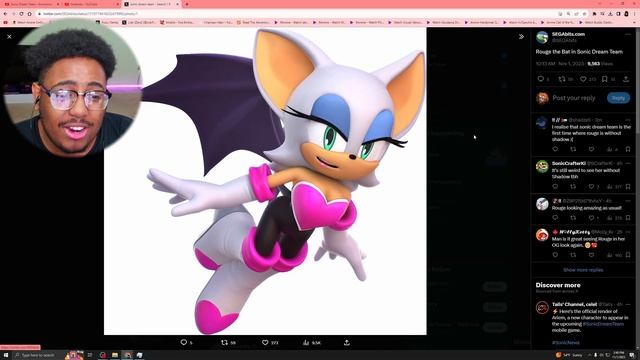Screen dimensions: 640x360
Task: Click the browser back arrow
Action: (5, 13)
